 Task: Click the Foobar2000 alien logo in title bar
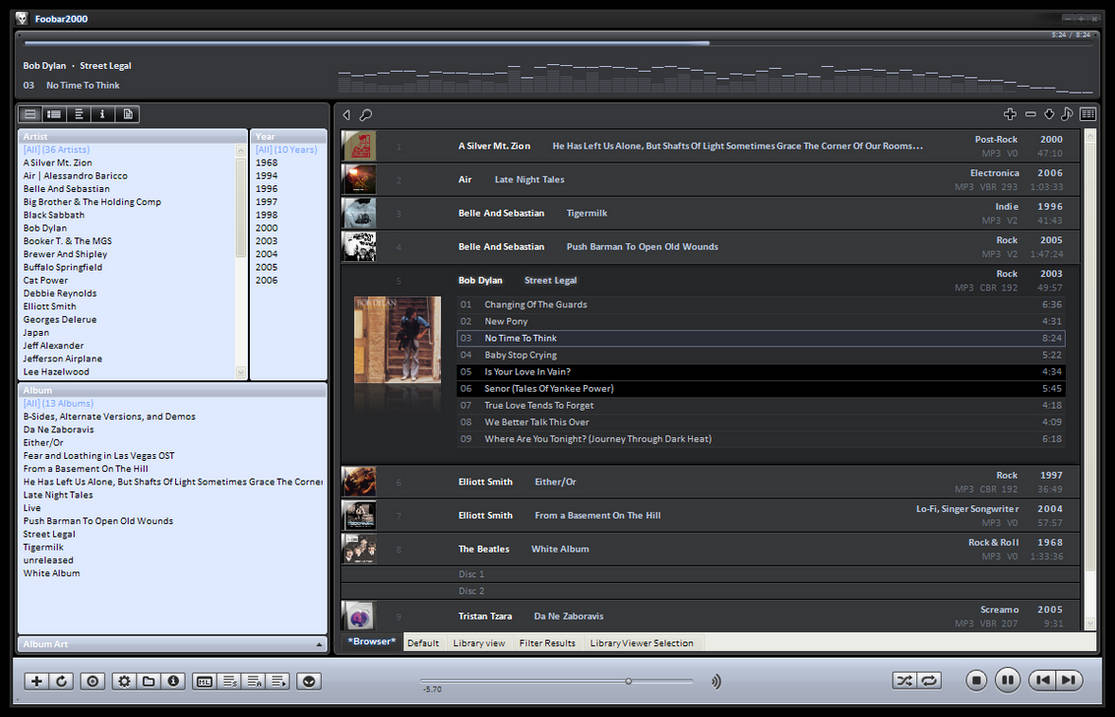coord(22,18)
